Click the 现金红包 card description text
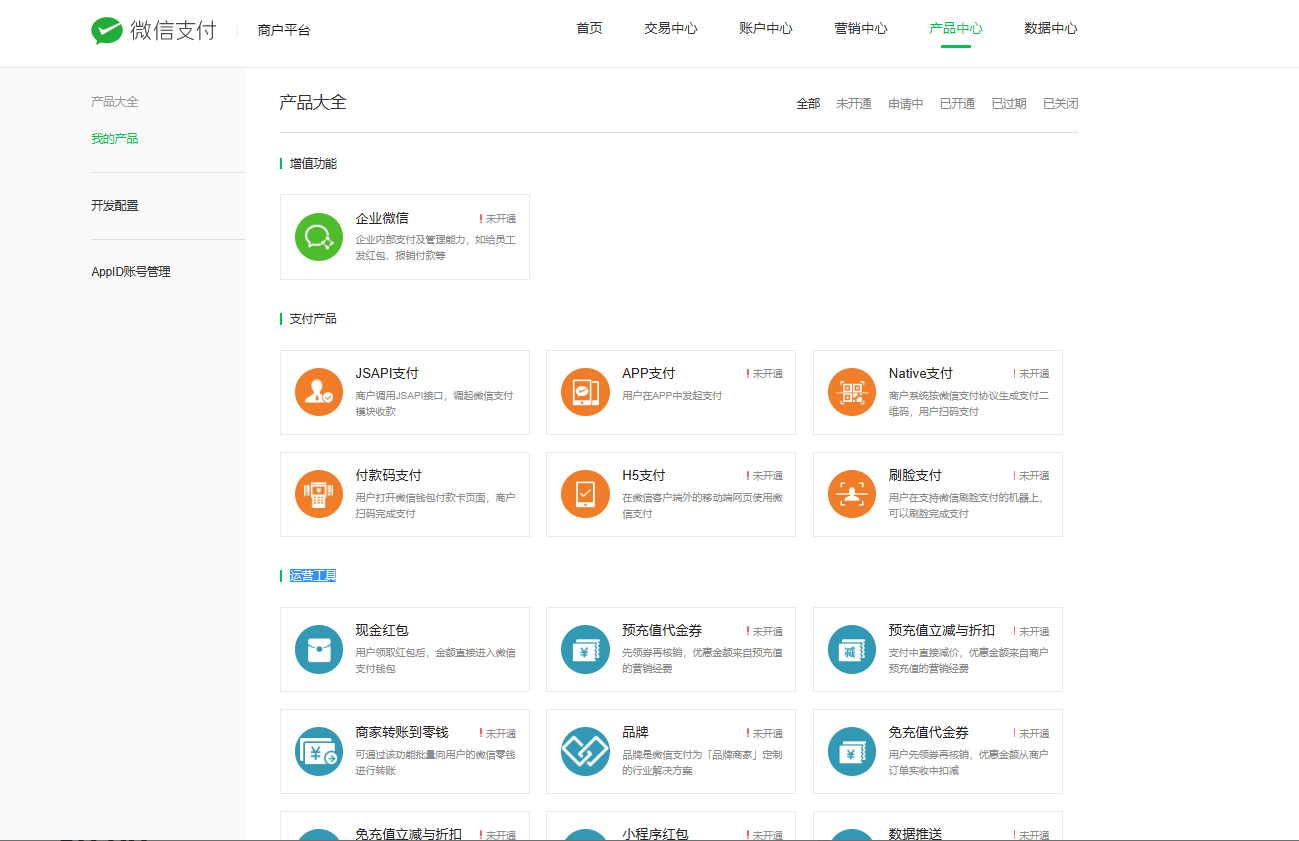The height and width of the screenshot is (841, 1299). (436, 660)
